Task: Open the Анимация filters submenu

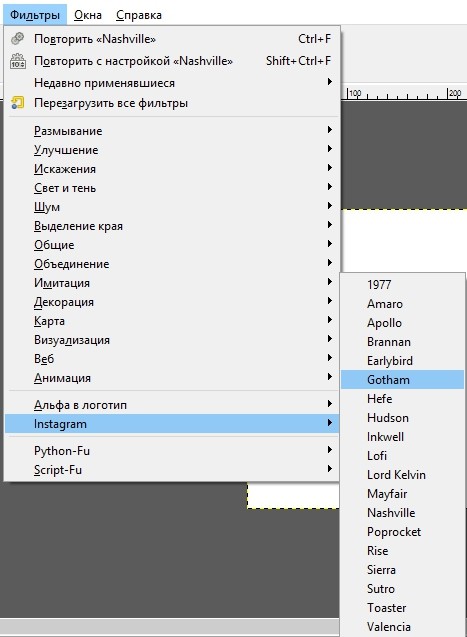Action: click(172, 378)
